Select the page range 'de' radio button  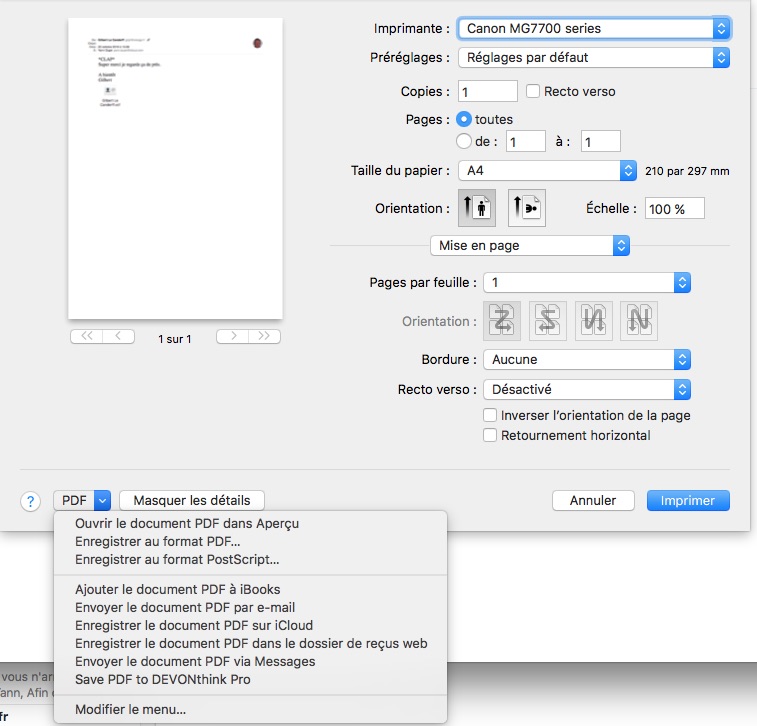tap(464, 142)
